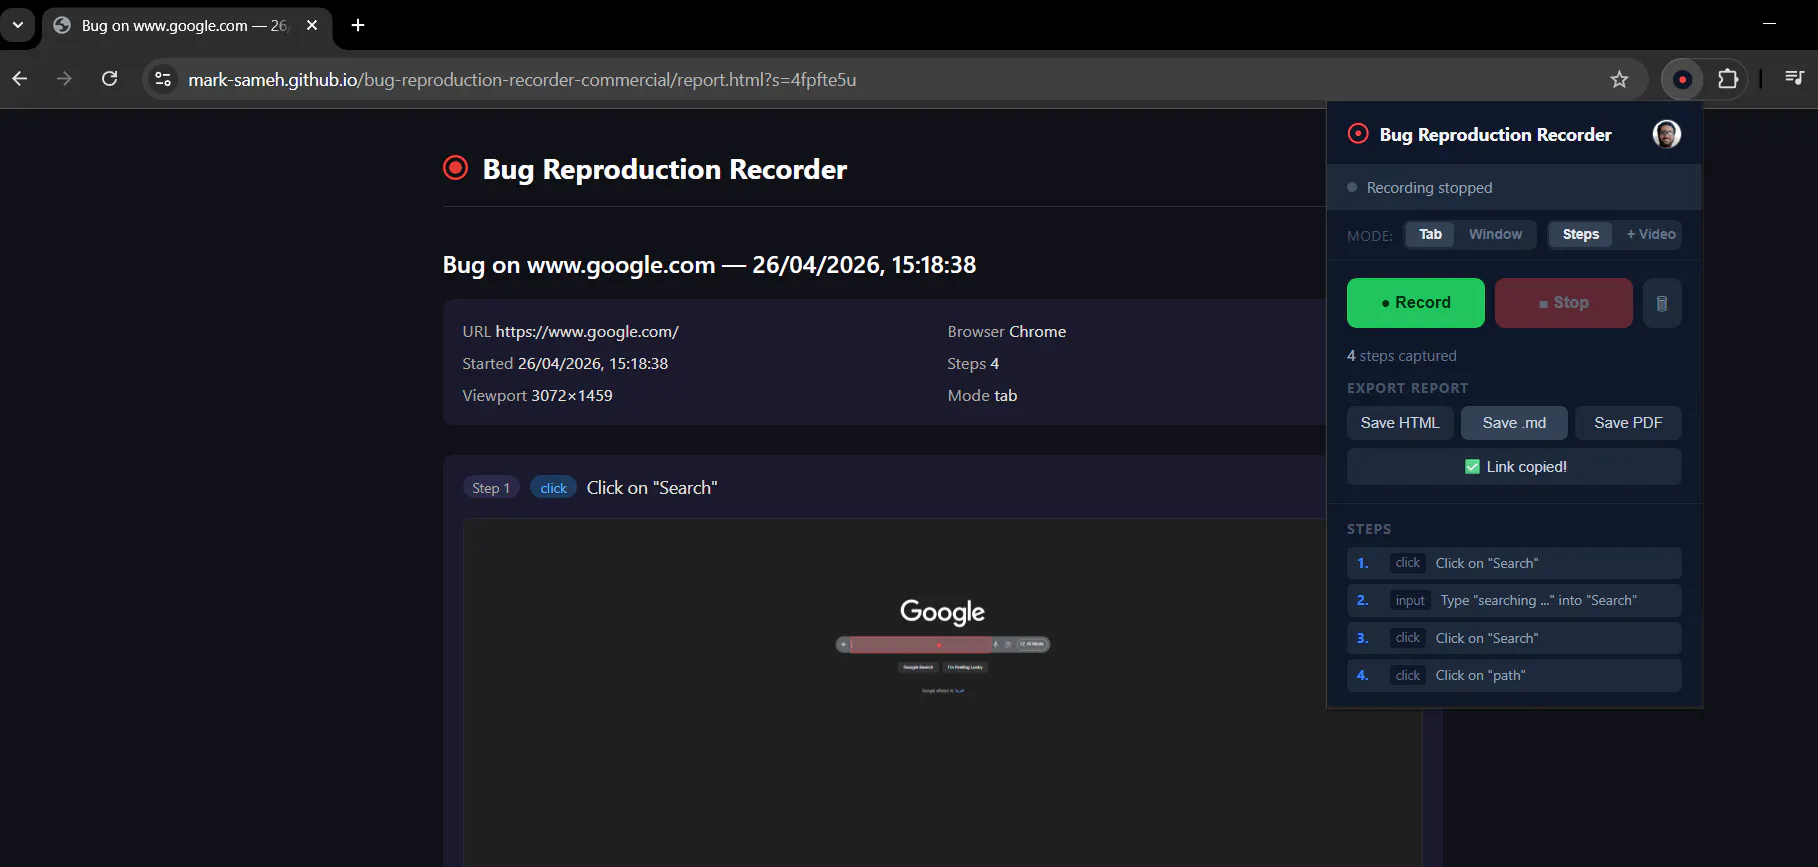The height and width of the screenshot is (867, 1818).
Task: Select popup step 3 Click on "Search"
Action: 1514,638
